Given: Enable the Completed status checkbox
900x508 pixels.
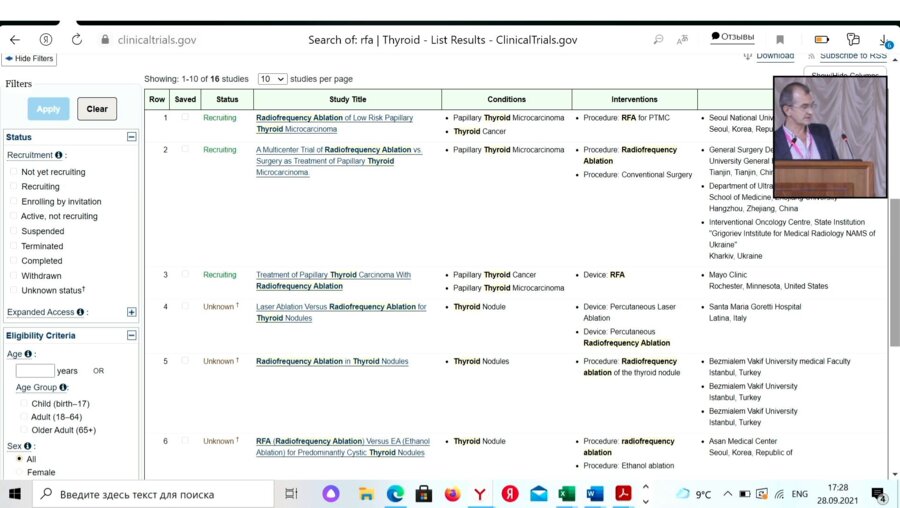Looking at the screenshot, I should pos(14,261).
